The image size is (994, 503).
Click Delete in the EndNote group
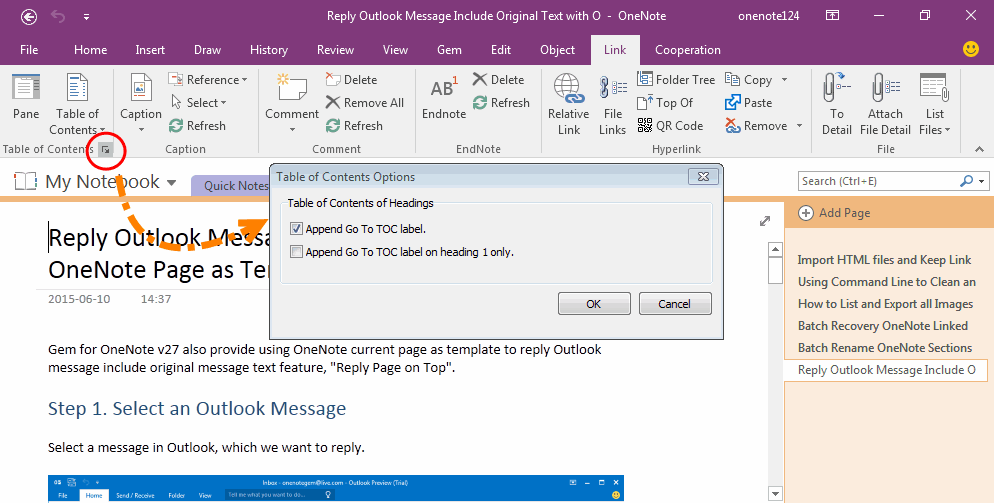(498, 79)
